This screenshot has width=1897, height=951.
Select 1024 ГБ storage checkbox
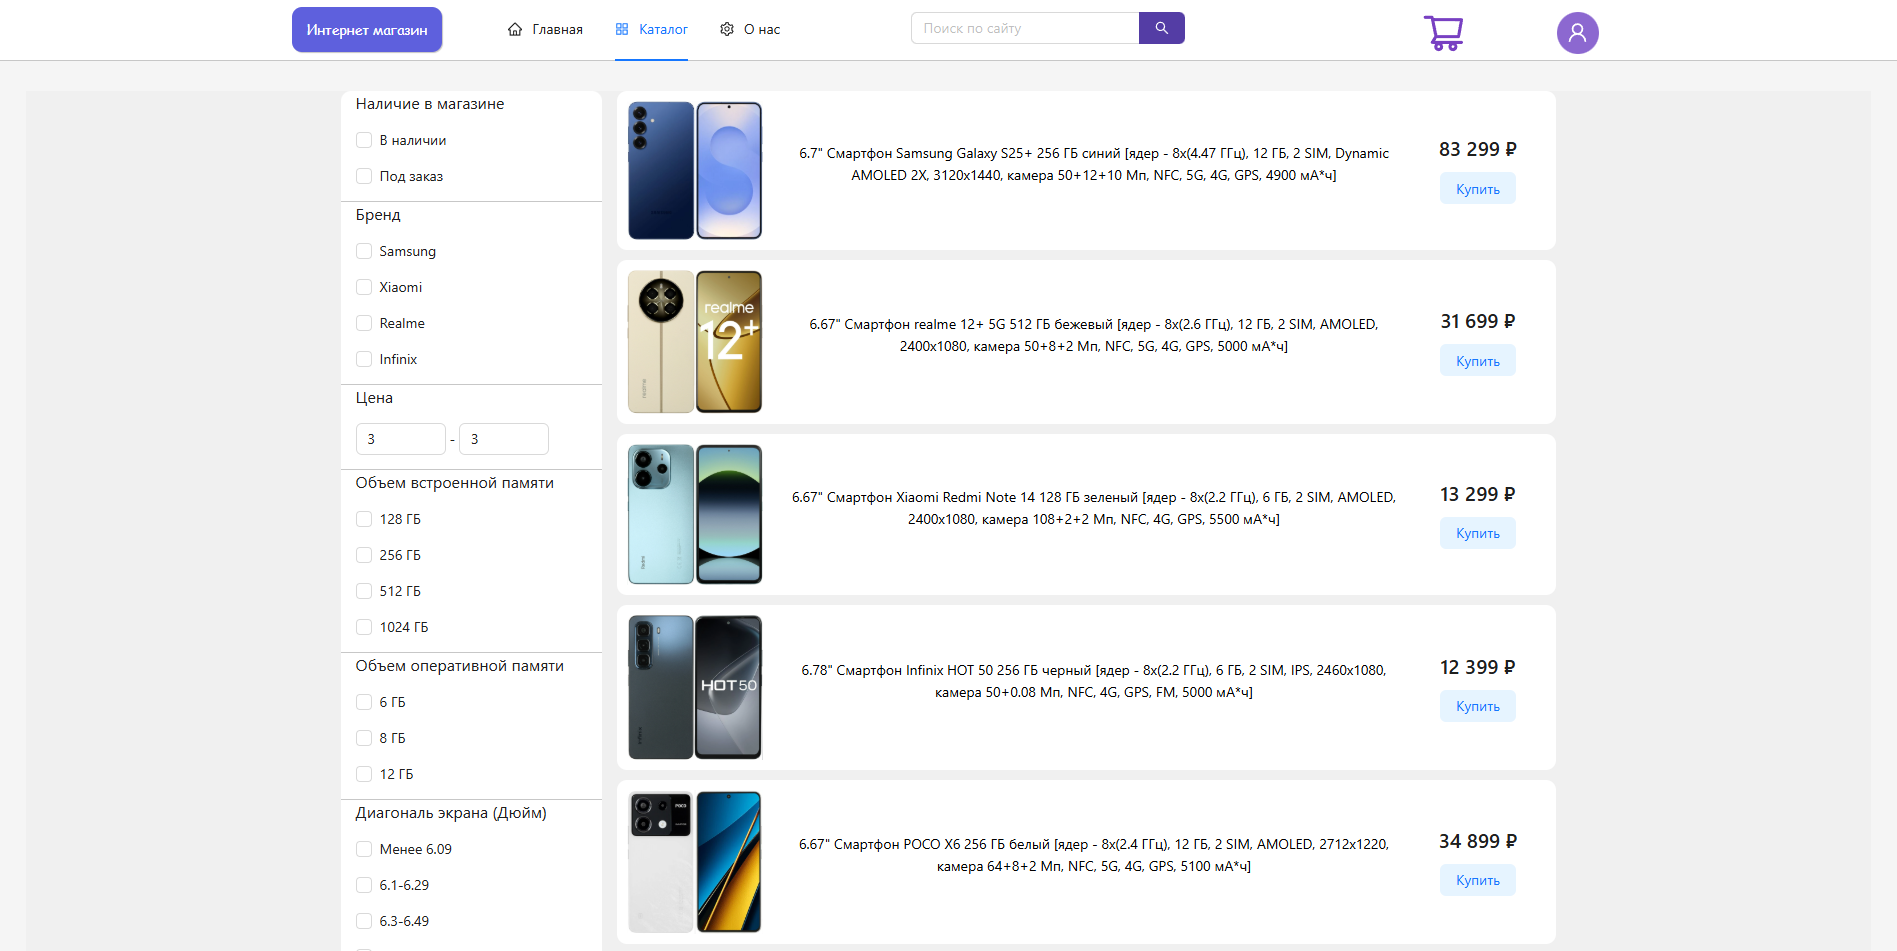pyautogui.click(x=364, y=627)
